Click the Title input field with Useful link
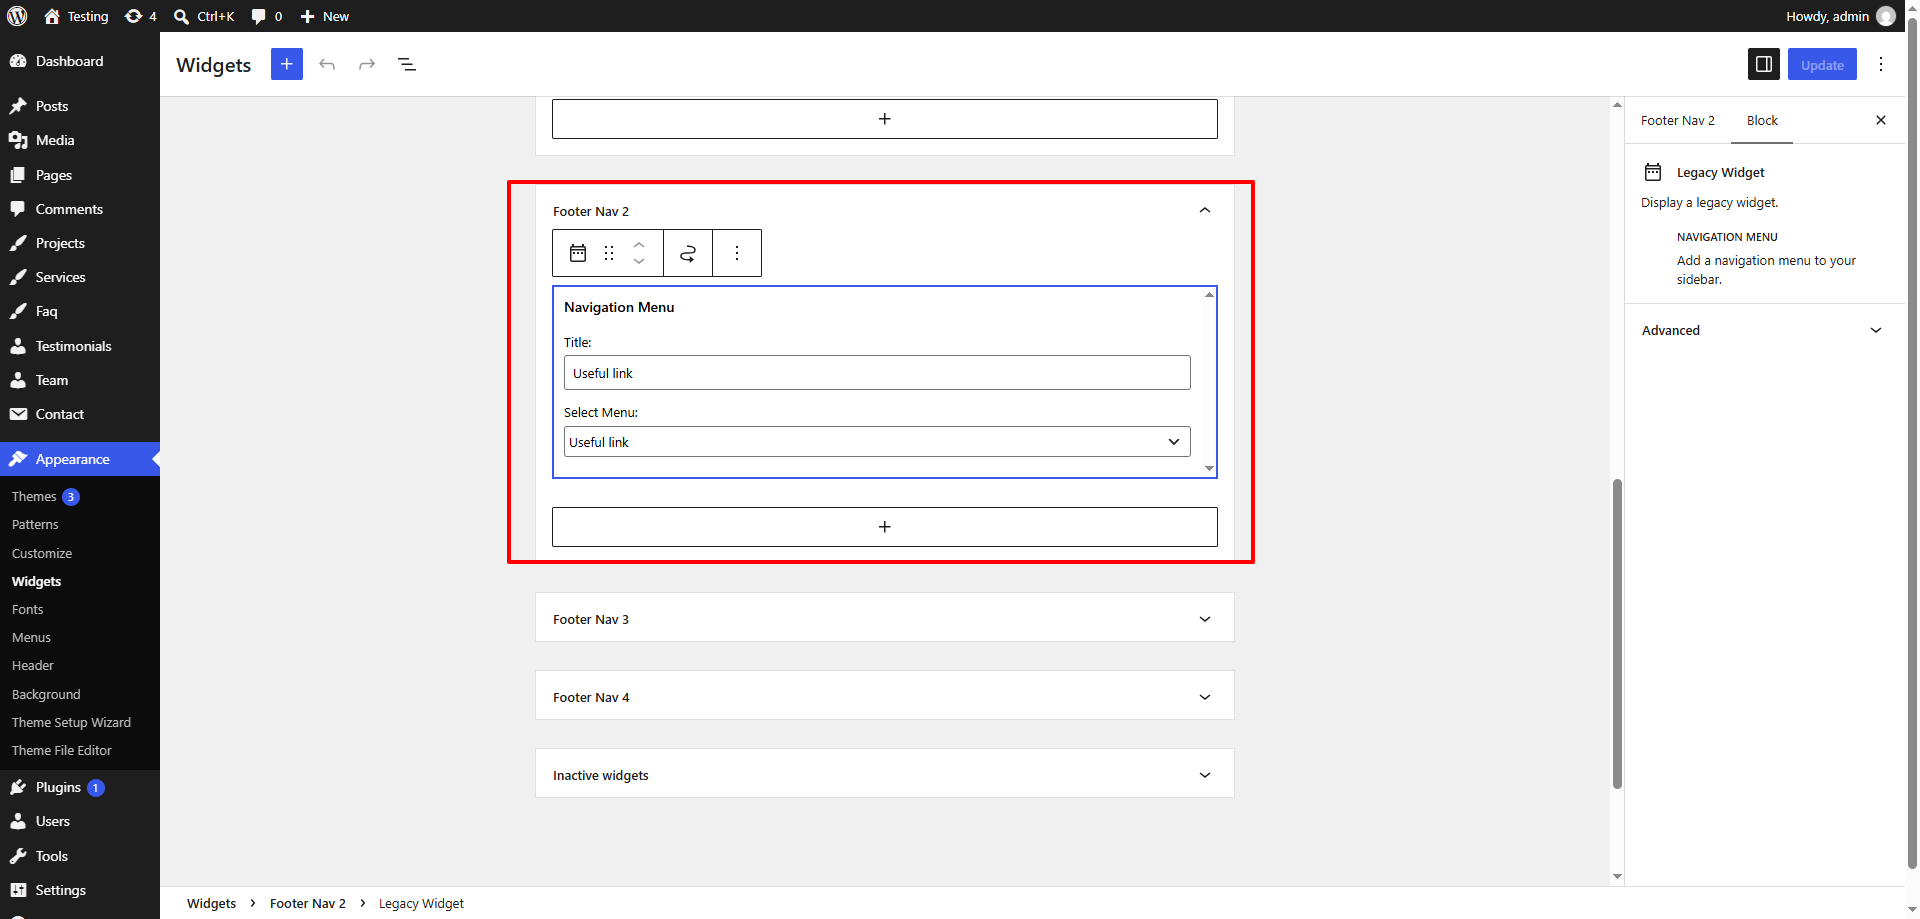Viewport: 1920px width, 919px height. point(877,373)
